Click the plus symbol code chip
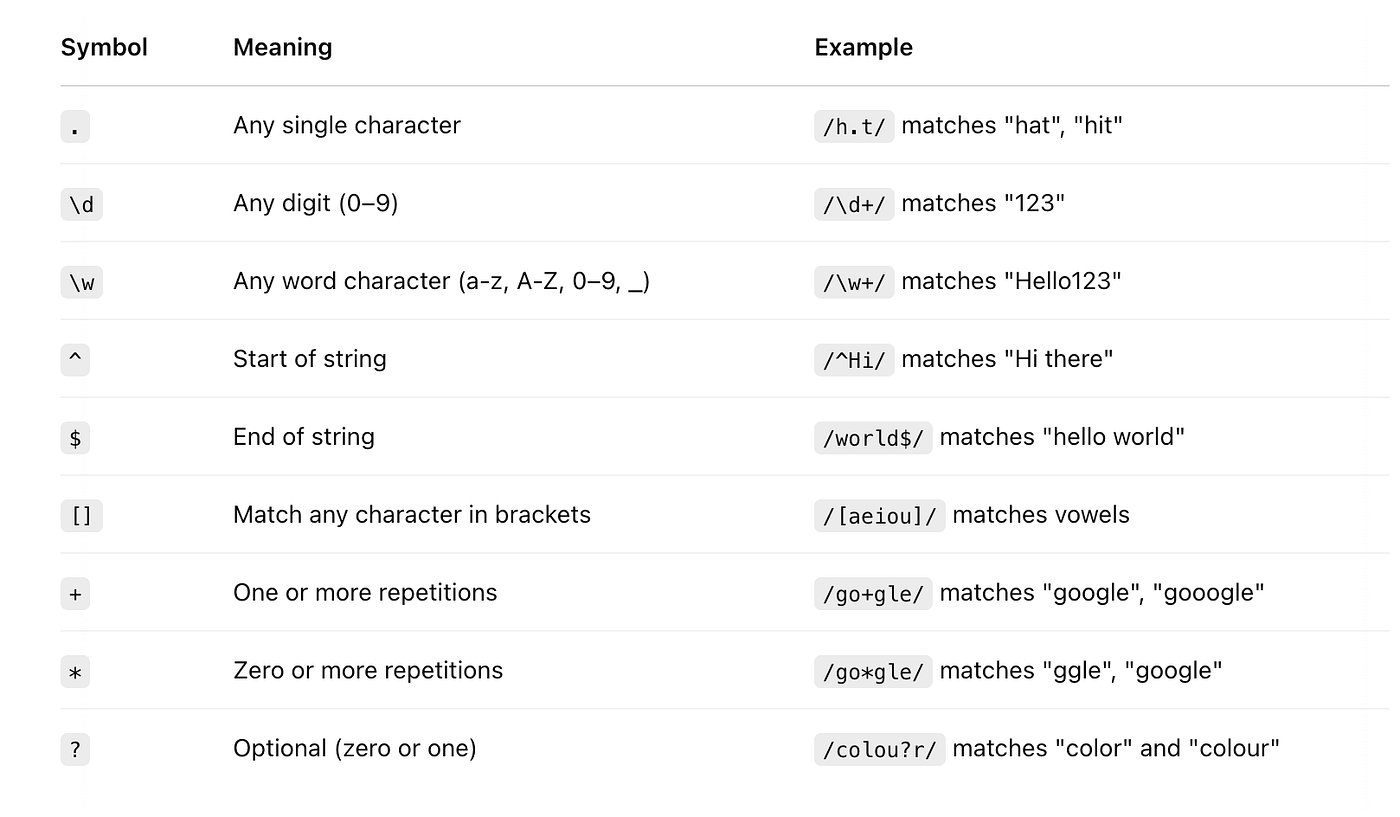The width and height of the screenshot is (1400, 817). [75, 594]
